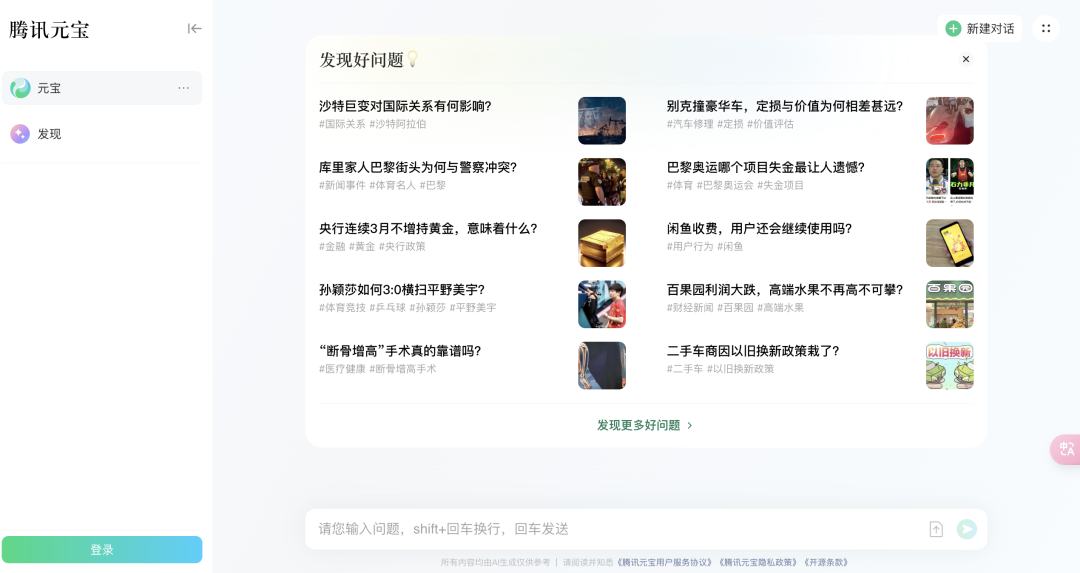Image resolution: width=1080 pixels, height=573 pixels.
Task: Open the 元宝 avatar icon in sidebar
Action: click(x=20, y=88)
